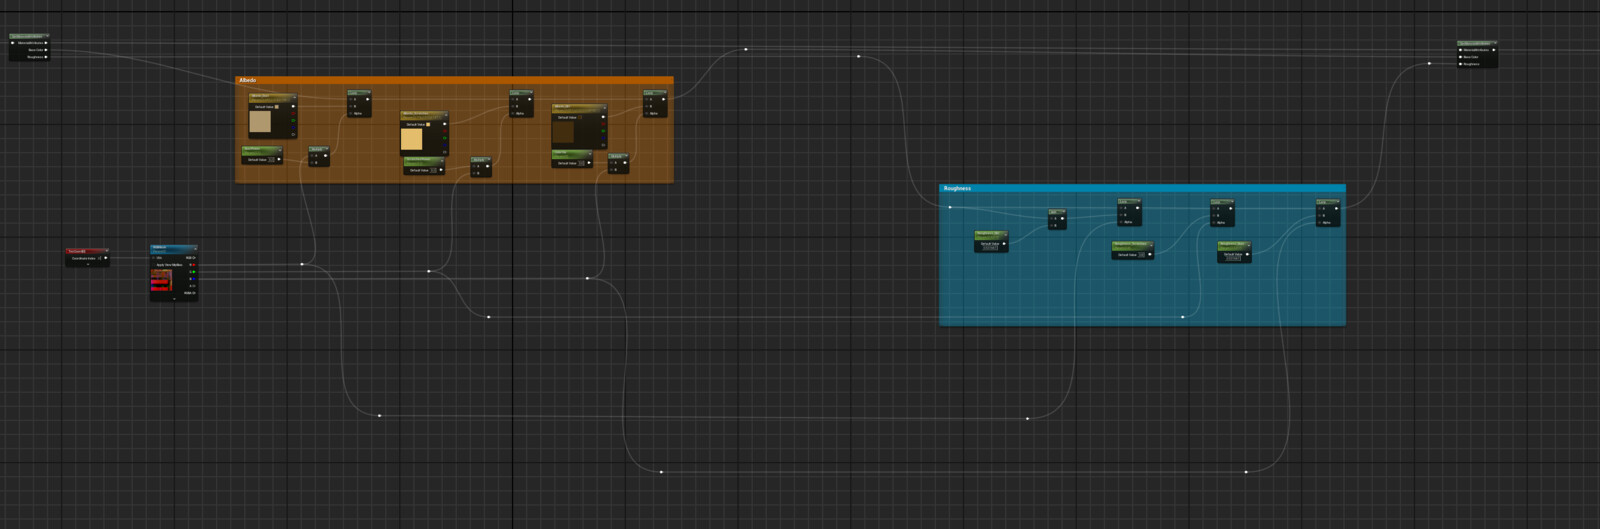This screenshot has height=529, width=1600.
Task: Select the second Lerp node in the Albedo group
Action: coord(521,104)
